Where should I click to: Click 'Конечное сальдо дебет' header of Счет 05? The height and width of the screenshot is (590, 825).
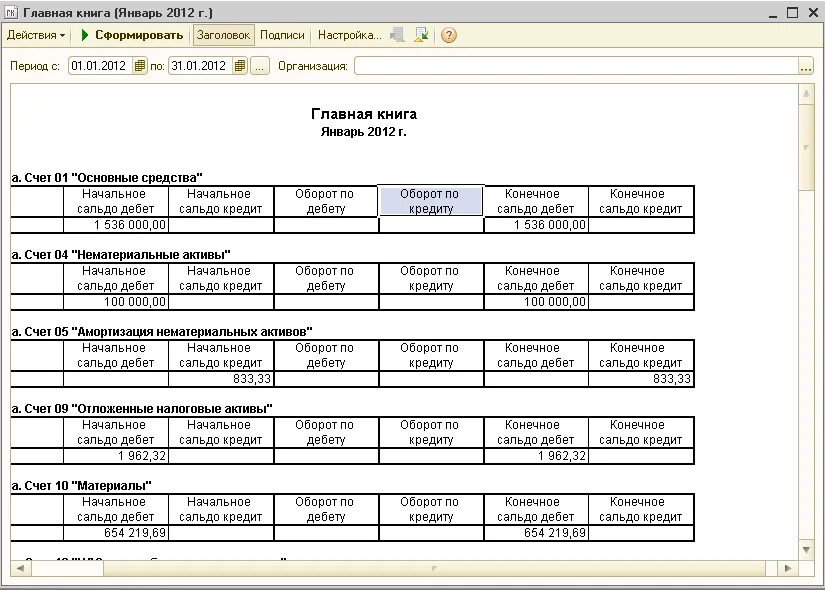[x=536, y=355]
